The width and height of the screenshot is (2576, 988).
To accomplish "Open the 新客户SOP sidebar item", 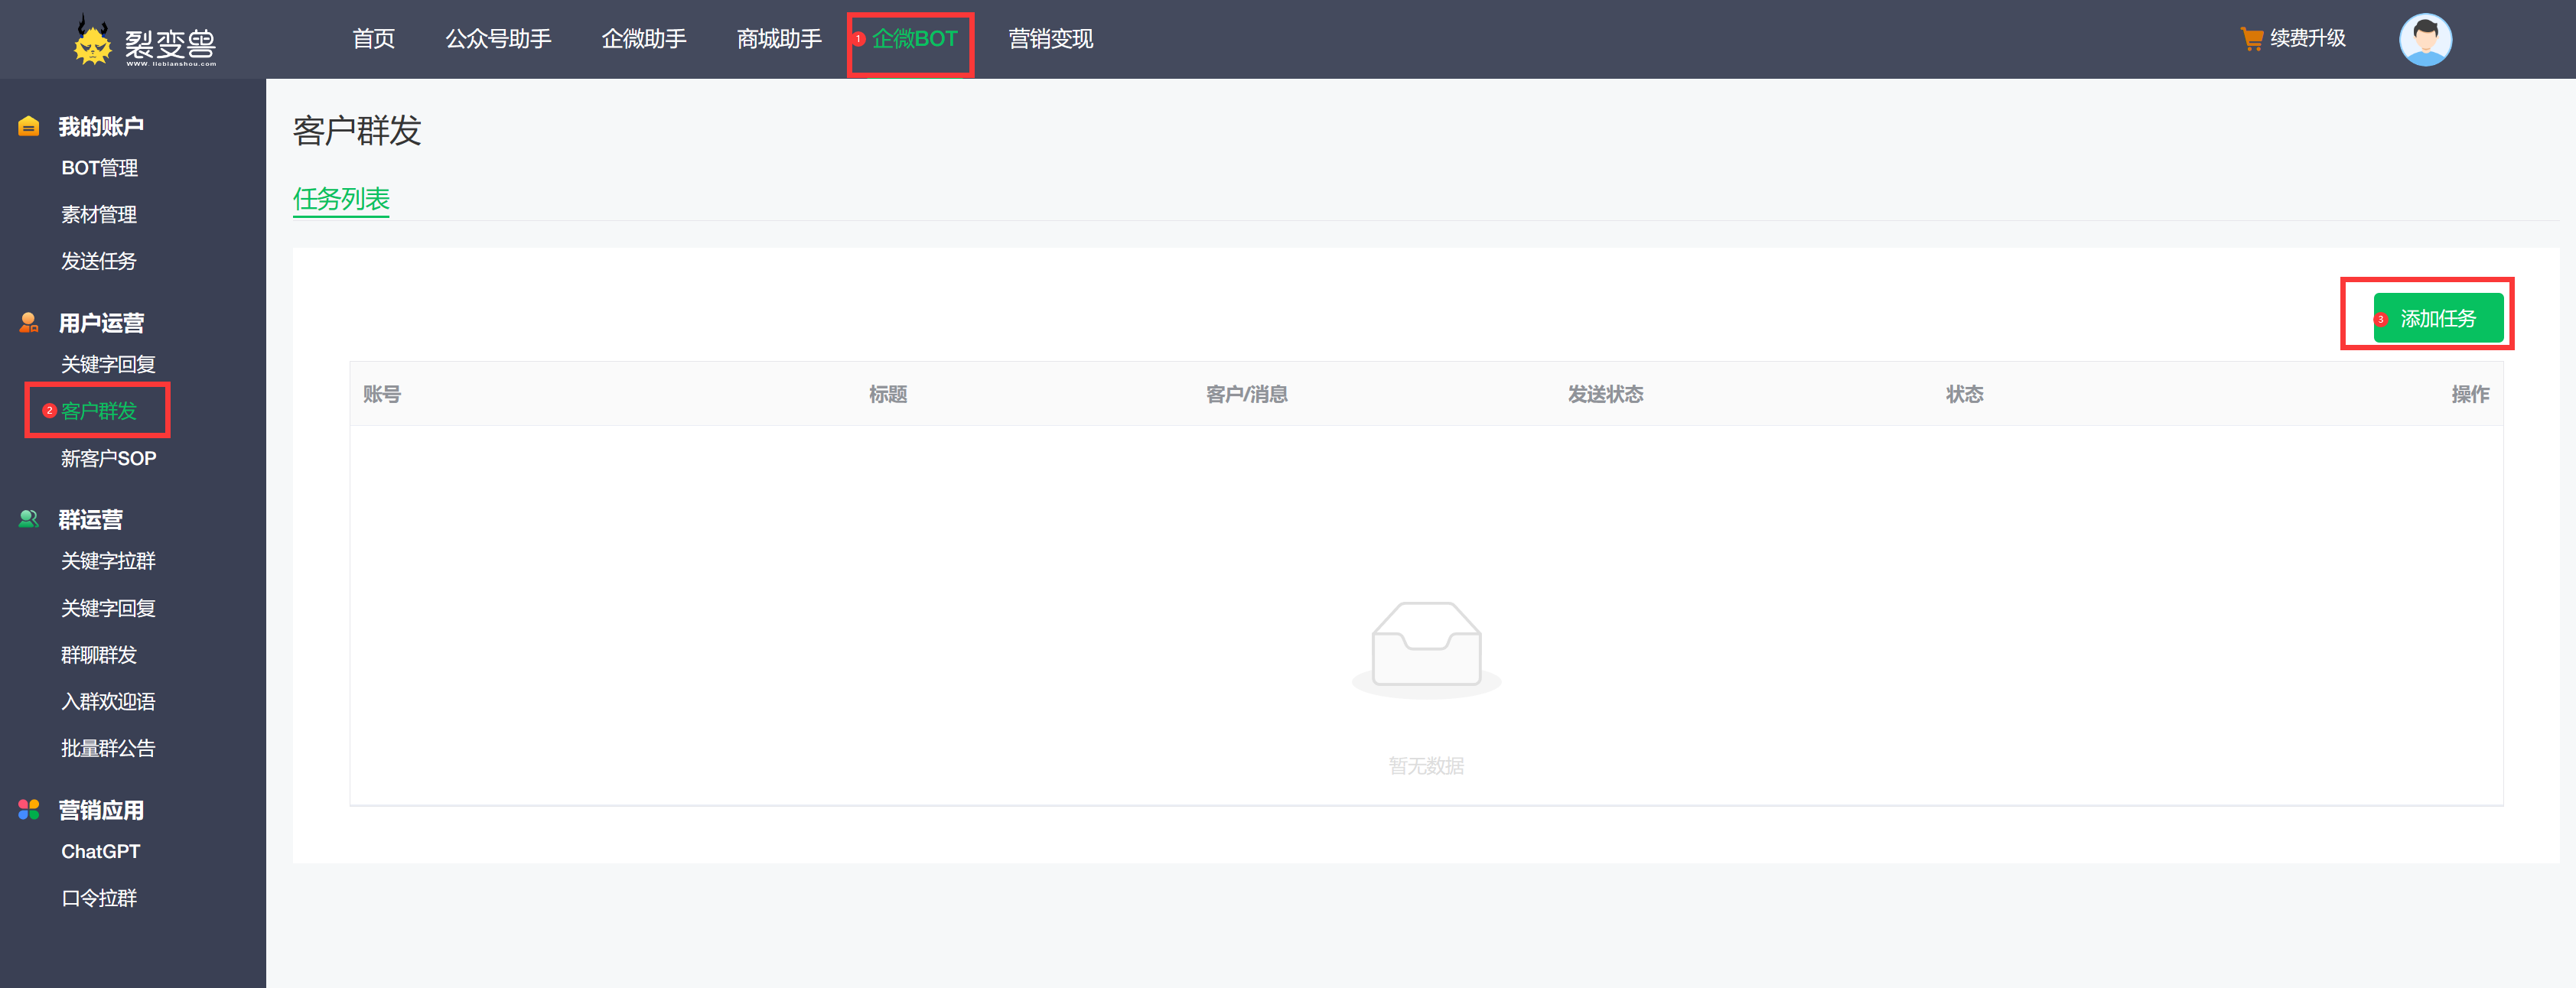I will click(108, 458).
